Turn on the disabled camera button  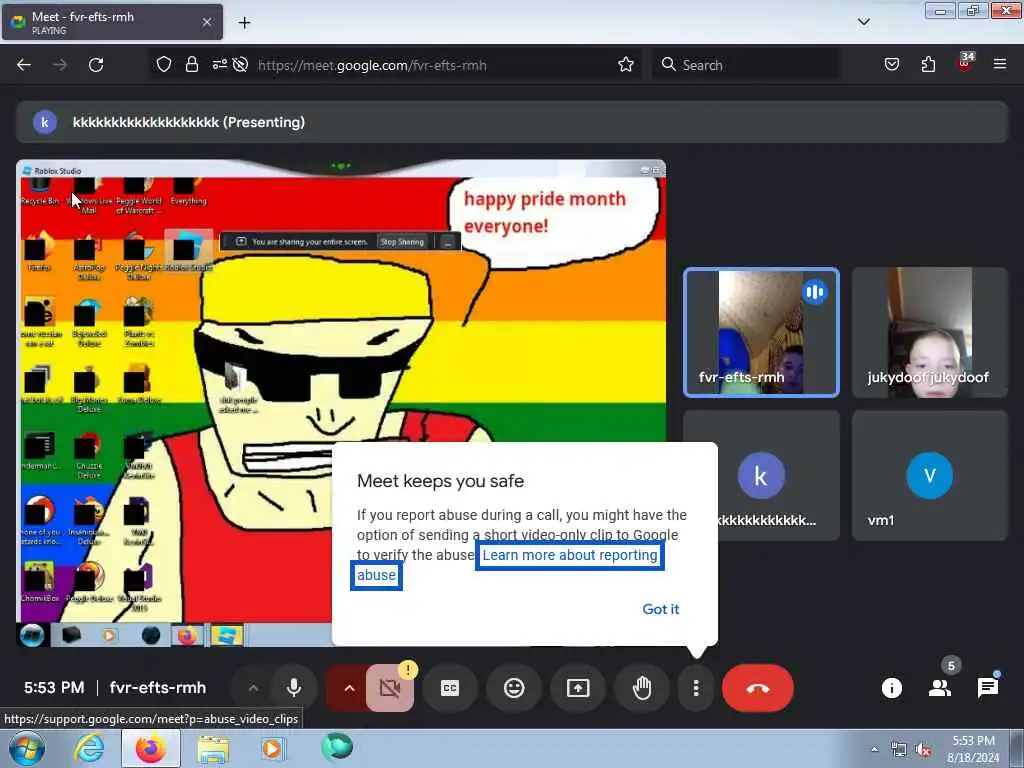(x=390, y=688)
